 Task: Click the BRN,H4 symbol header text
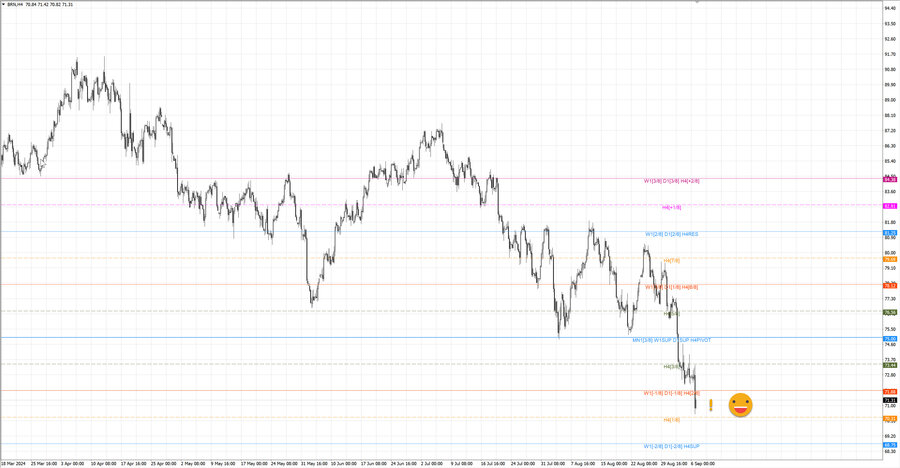[15, 5]
